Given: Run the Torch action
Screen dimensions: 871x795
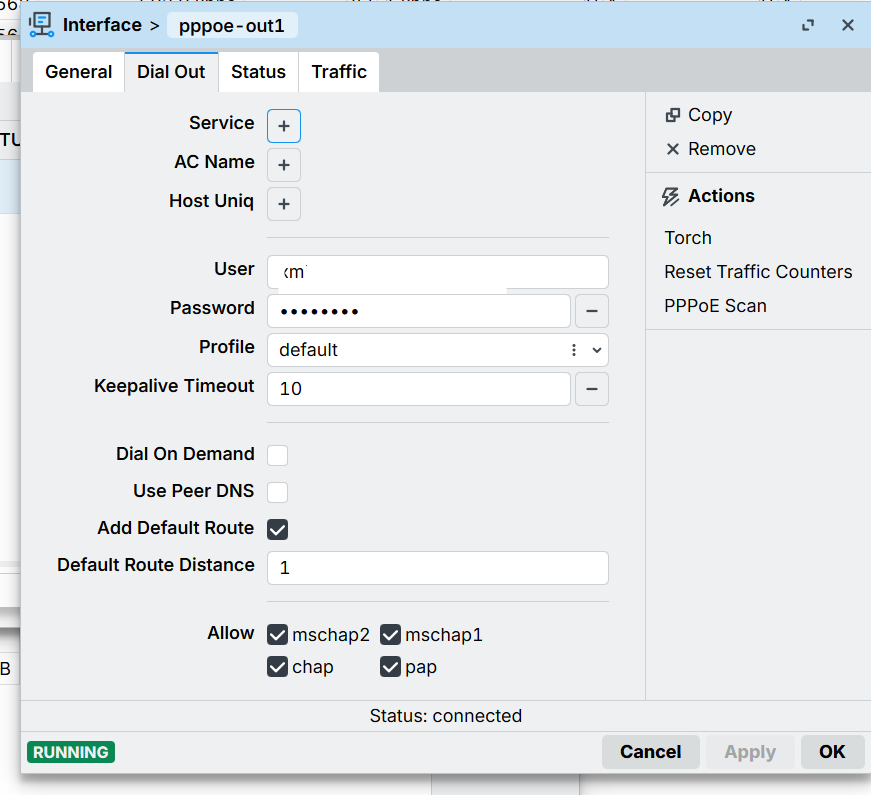Looking at the screenshot, I should point(688,238).
